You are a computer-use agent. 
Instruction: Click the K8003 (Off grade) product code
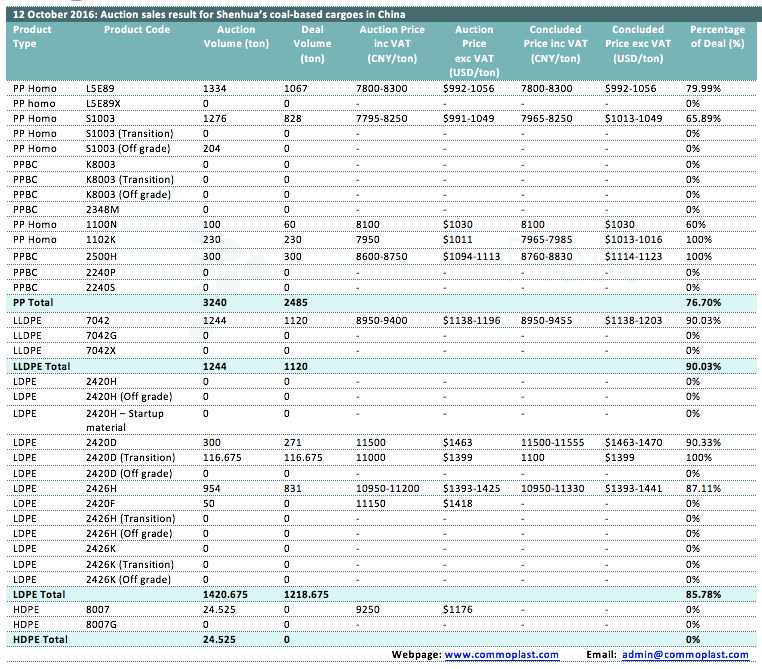point(128,195)
